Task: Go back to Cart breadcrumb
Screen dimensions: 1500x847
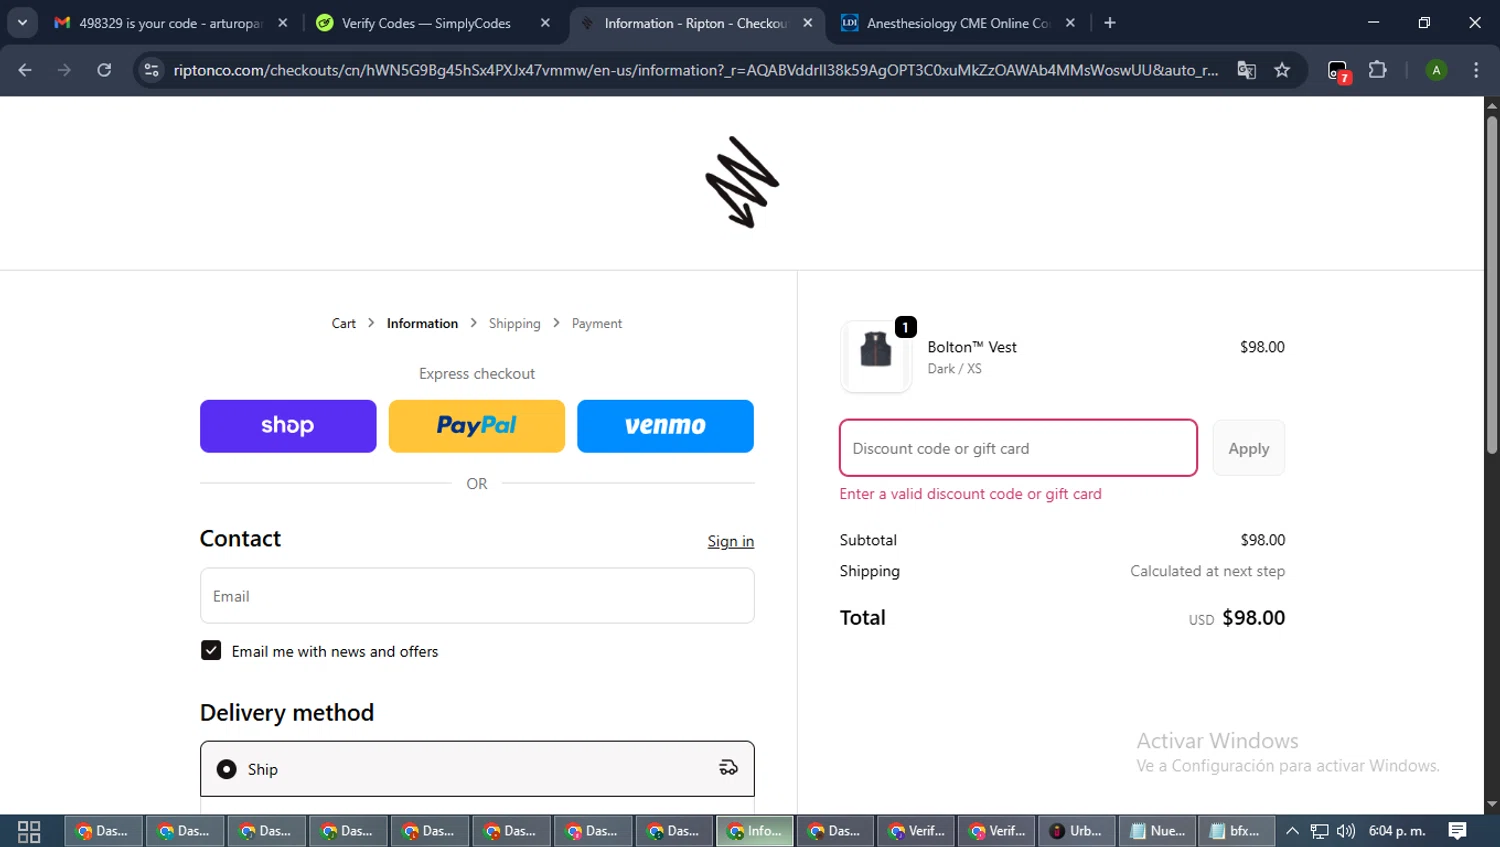Action: (344, 323)
